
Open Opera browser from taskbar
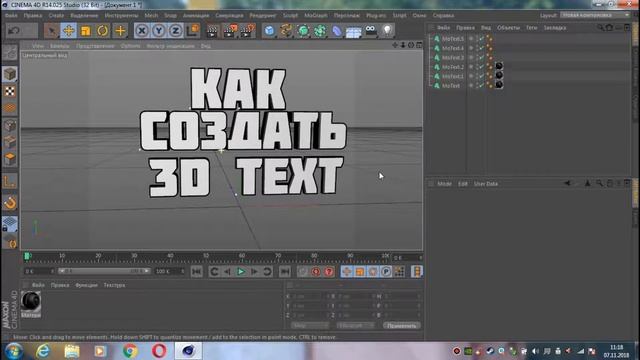(x=159, y=351)
